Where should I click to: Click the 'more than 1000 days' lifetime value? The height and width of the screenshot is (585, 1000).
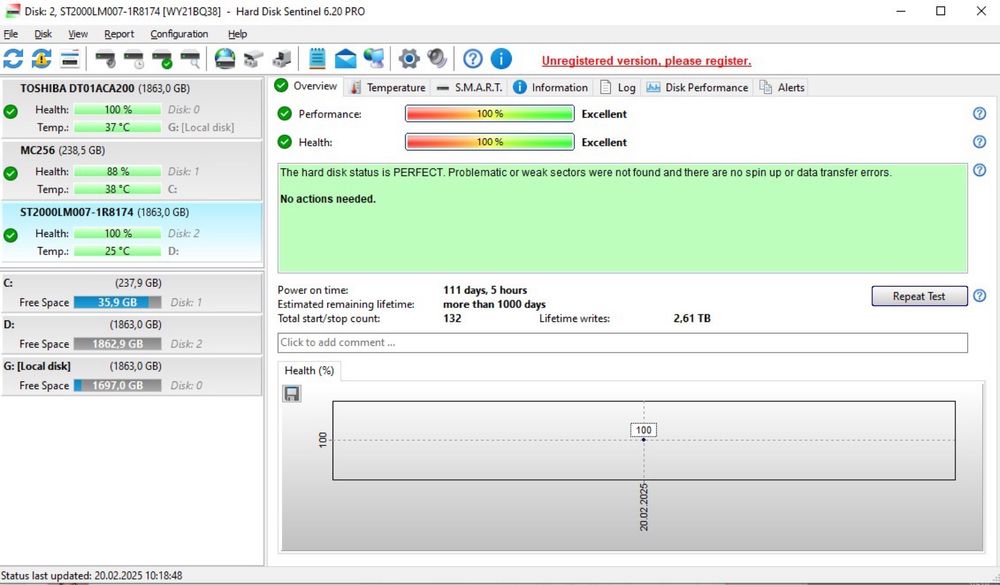pyautogui.click(x=494, y=304)
